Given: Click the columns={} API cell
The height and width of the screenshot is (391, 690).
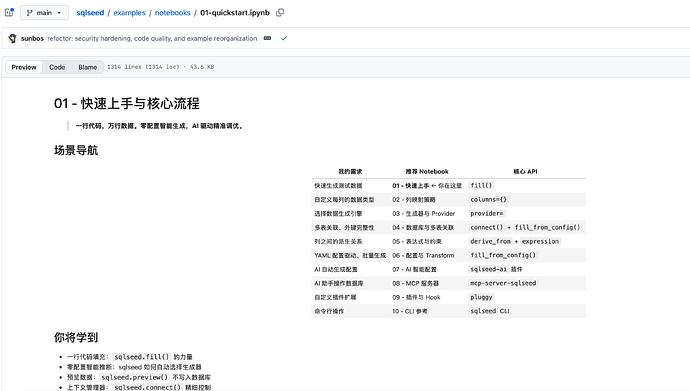Looking at the screenshot, I should 488,199.
